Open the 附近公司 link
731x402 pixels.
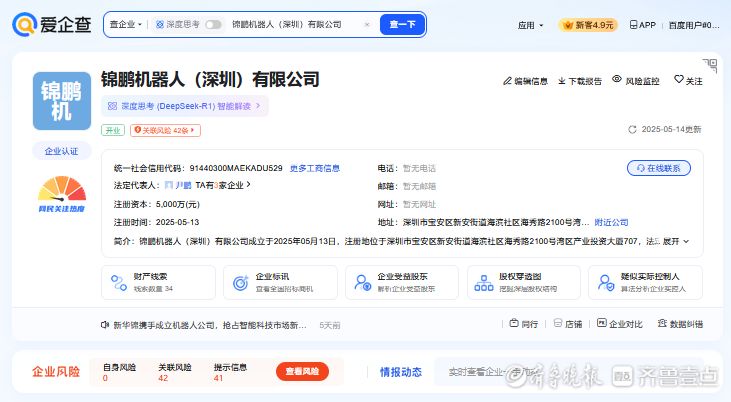(x=611, y=222)
